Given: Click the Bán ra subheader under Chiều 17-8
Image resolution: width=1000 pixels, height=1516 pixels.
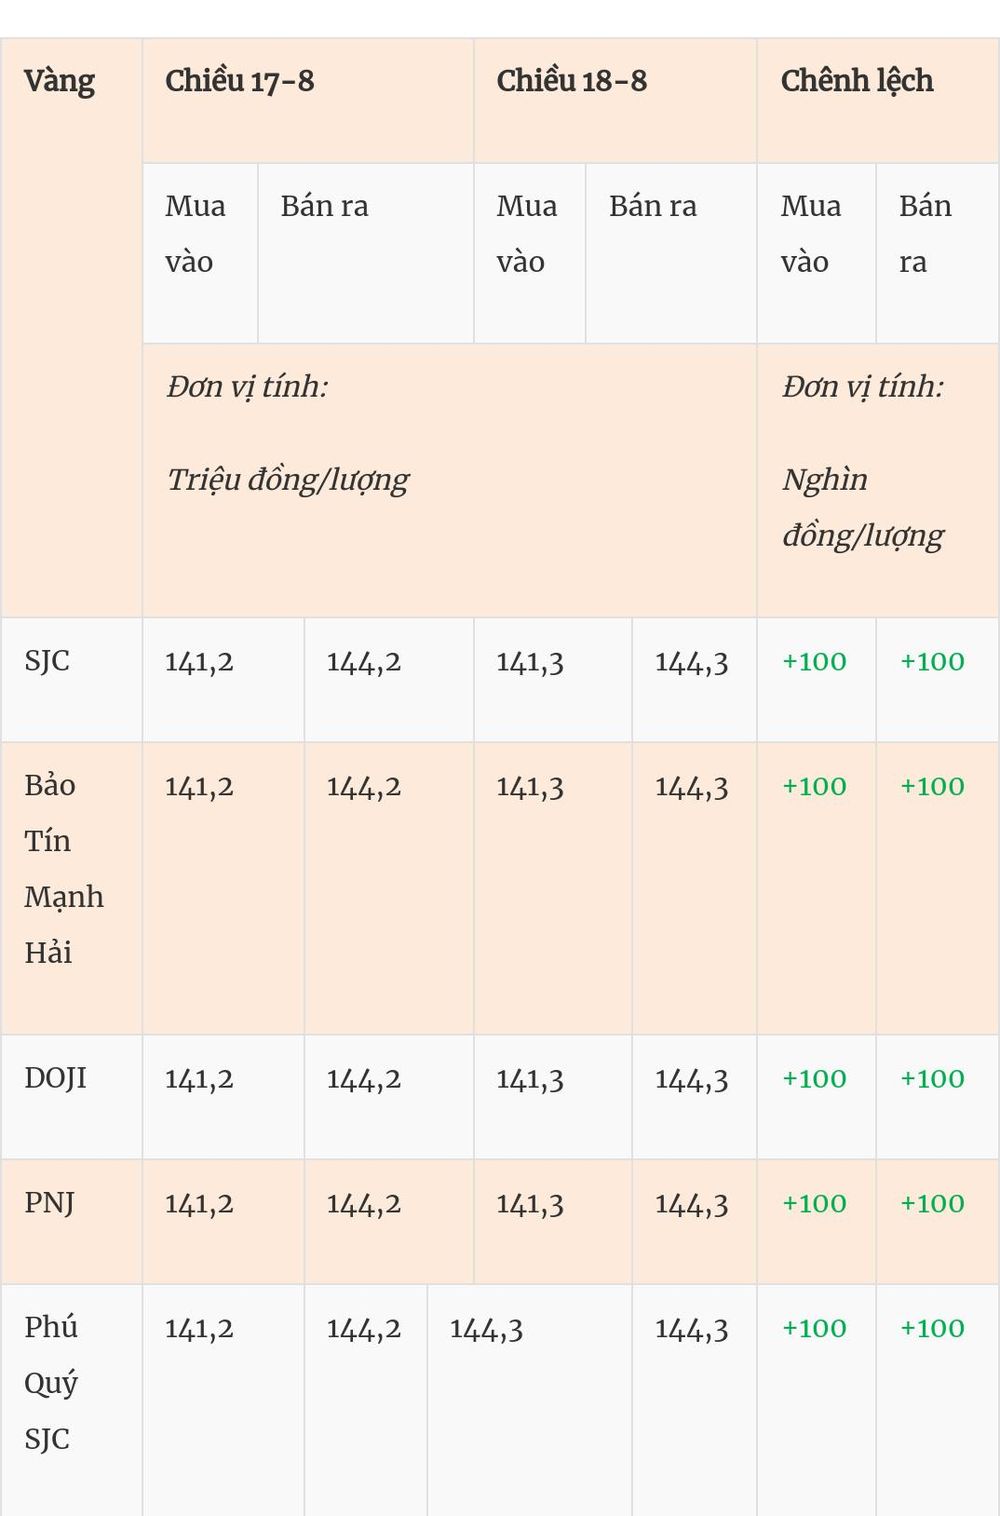Looking at the screenshot, I should [324, 206].
